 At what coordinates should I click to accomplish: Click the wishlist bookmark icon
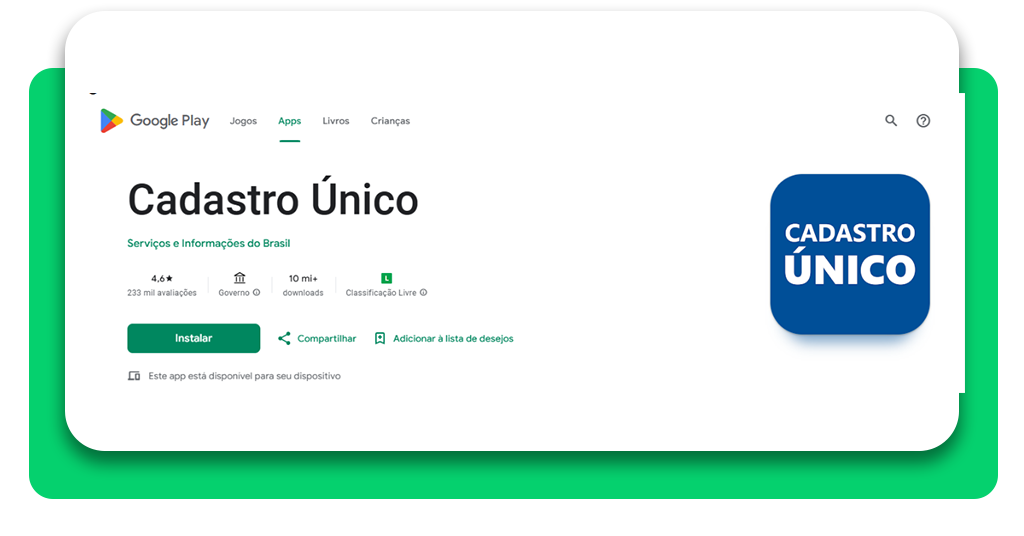tap(380, 339)
